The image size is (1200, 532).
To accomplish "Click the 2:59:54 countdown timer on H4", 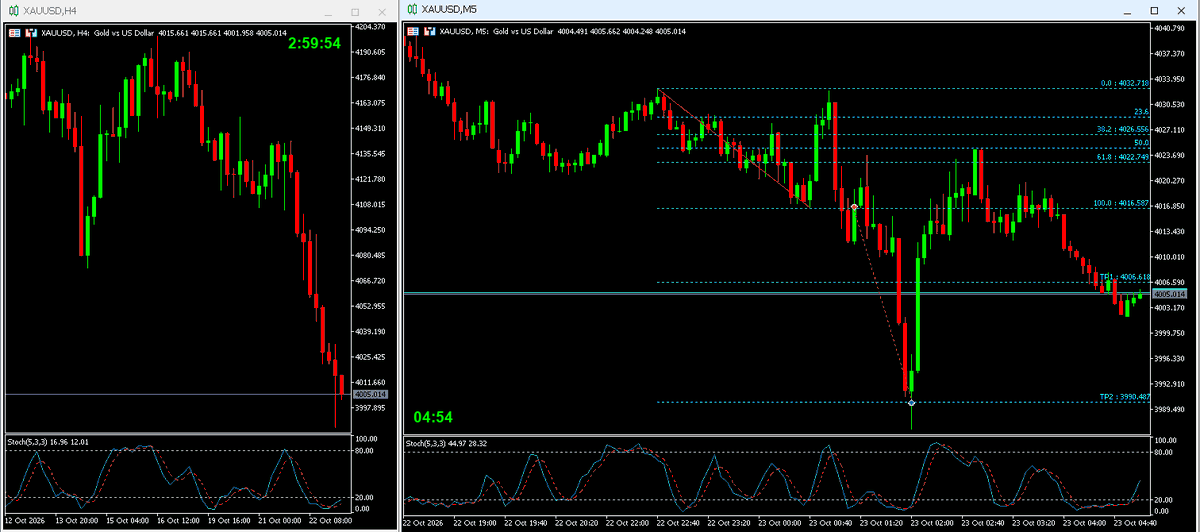I will 314,44.
